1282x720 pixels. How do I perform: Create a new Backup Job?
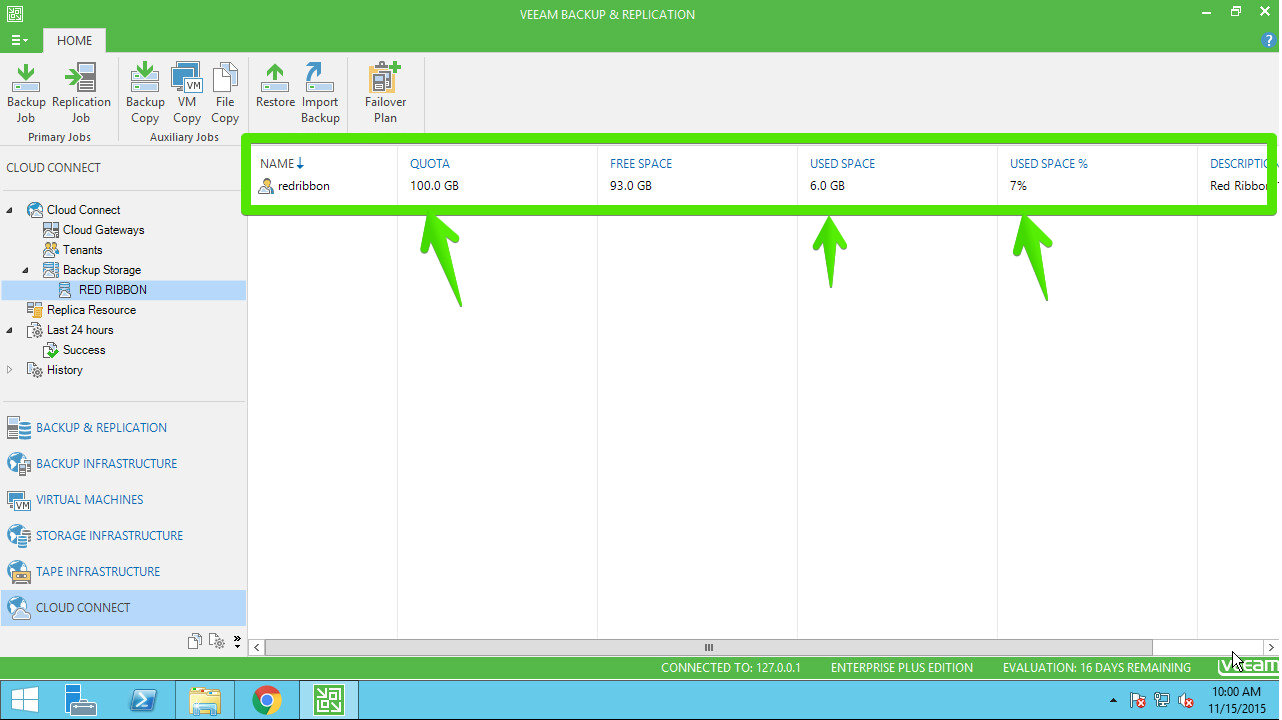pos(26,93)
